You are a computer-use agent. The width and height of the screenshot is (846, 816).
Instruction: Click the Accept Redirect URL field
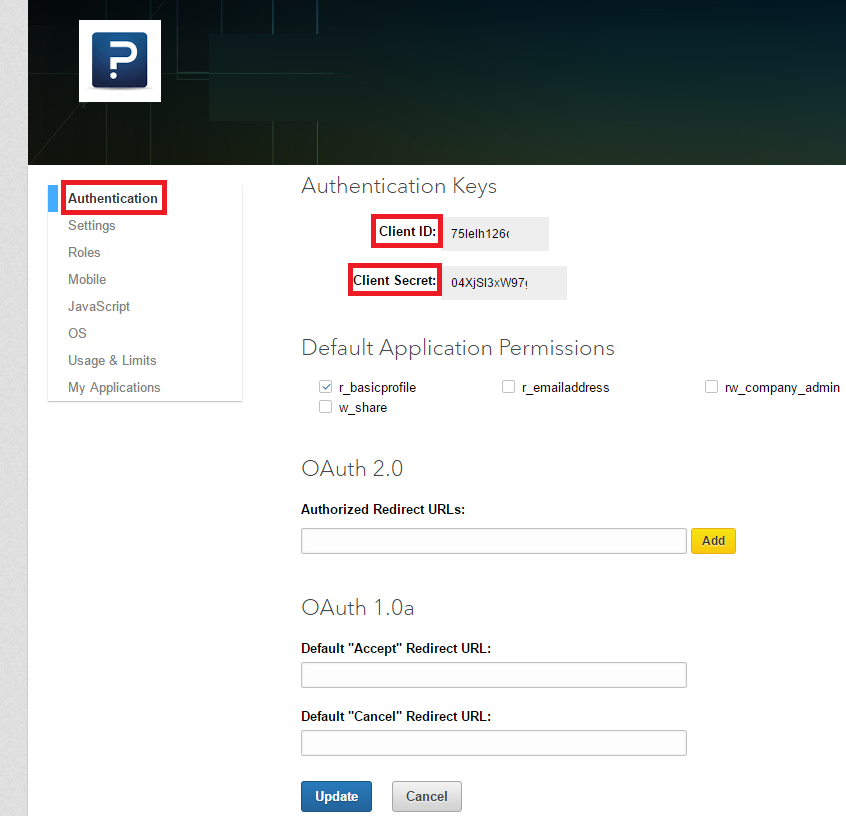pyautogui.click(x=493, y=675)
